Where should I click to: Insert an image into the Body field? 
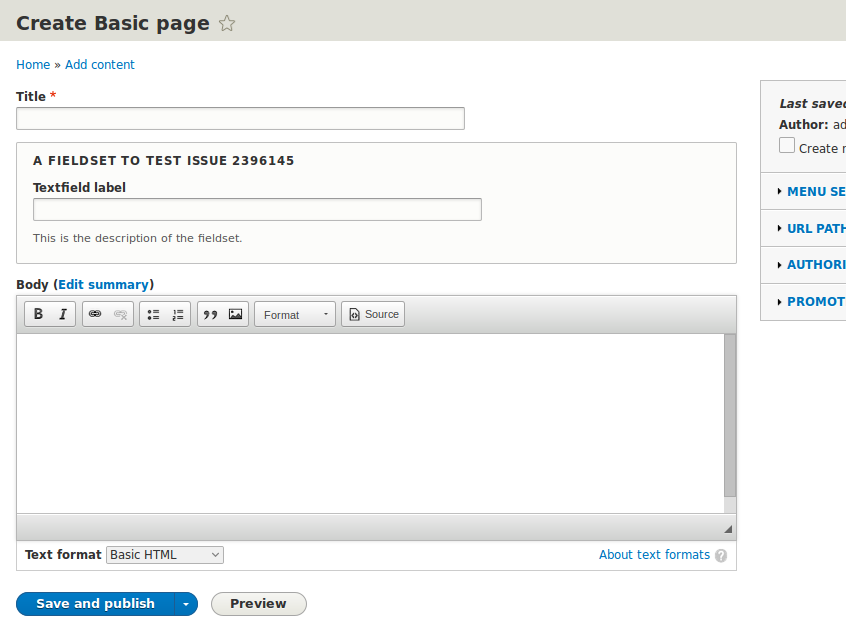click(234, 313)
